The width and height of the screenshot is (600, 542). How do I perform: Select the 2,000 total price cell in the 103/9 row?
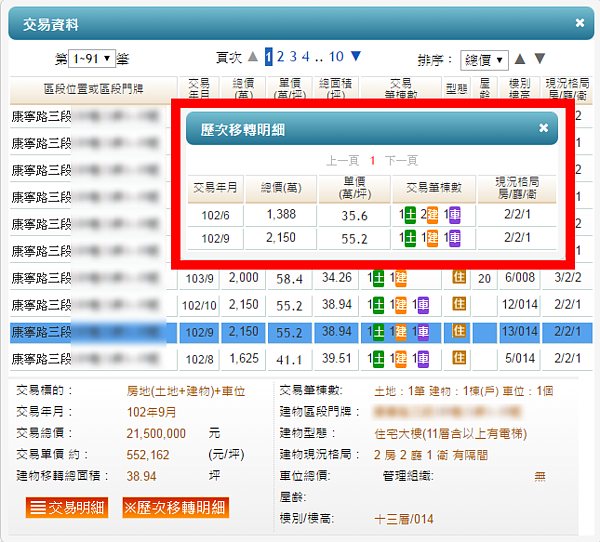pos(243,278)
